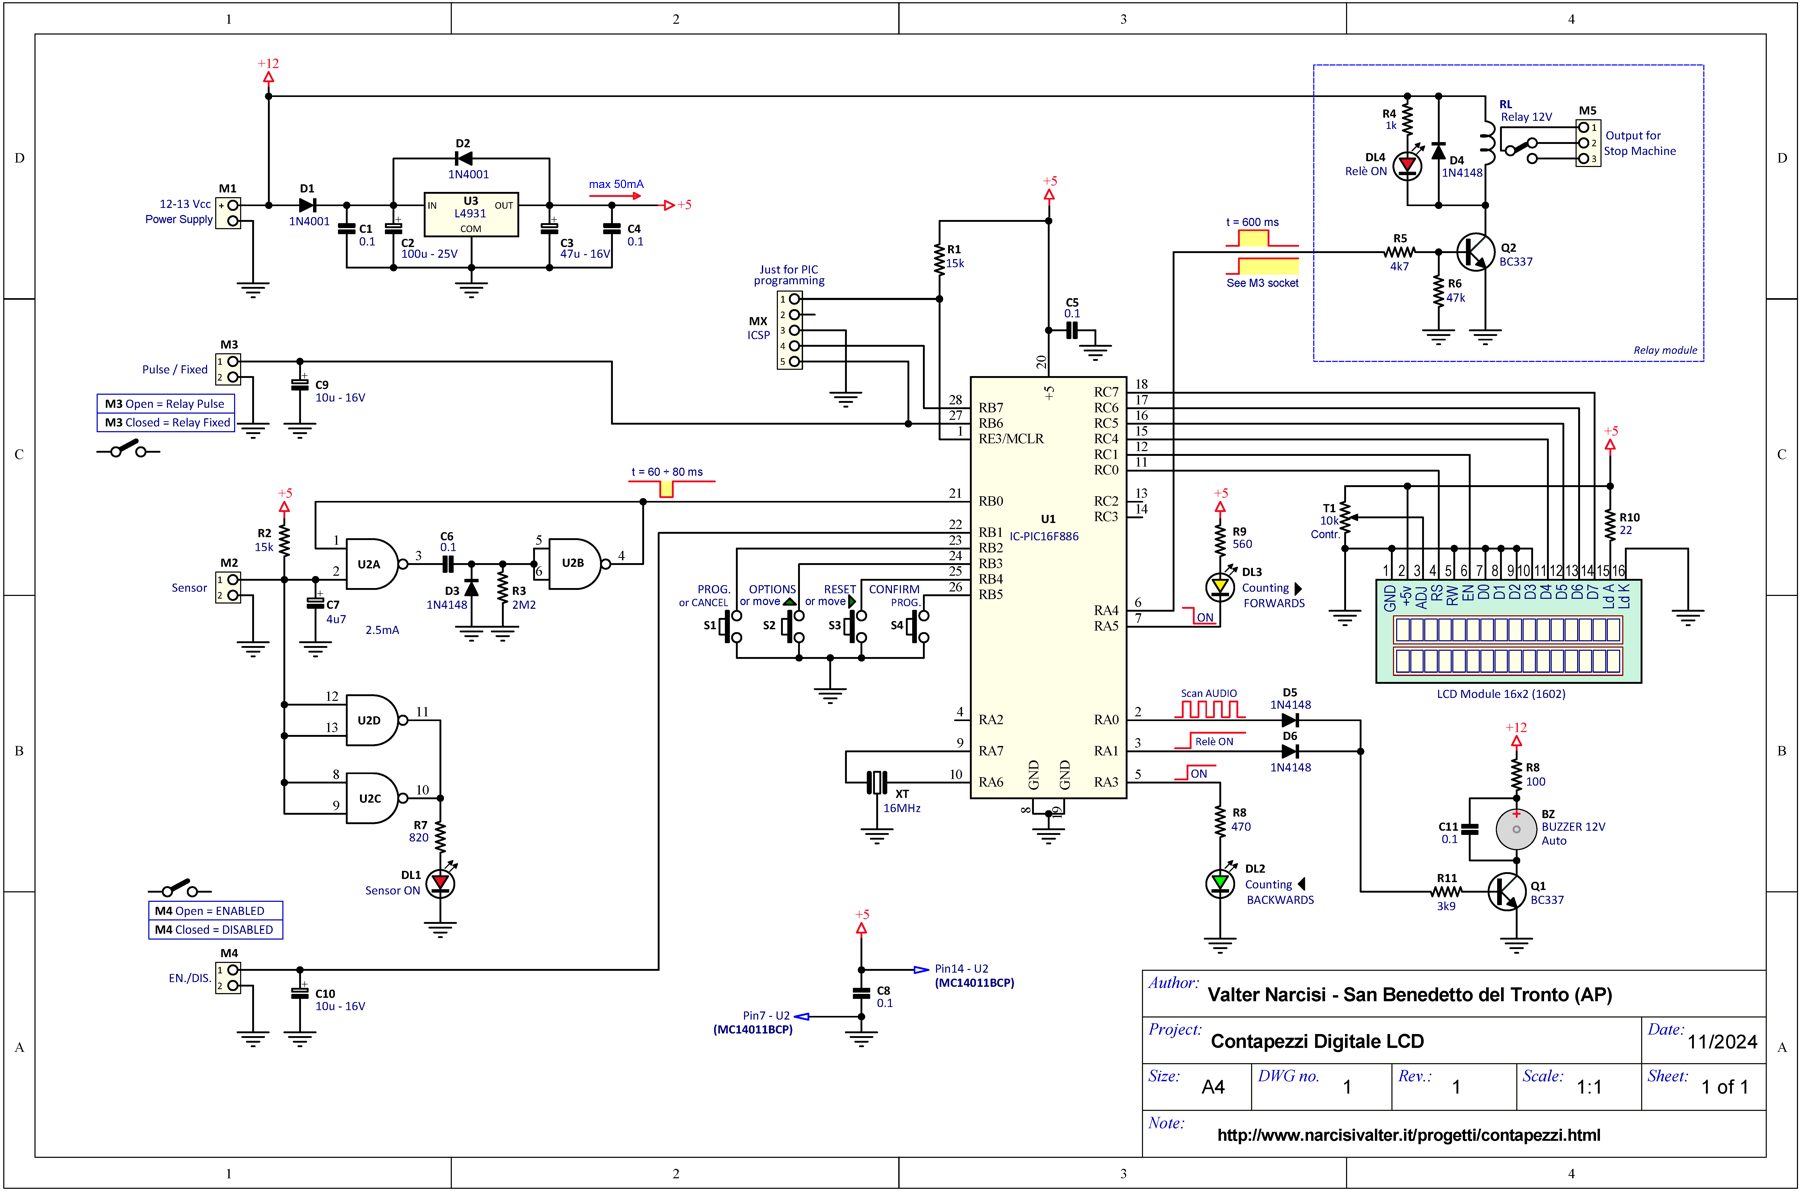
Task: Click the 'Output for Stop Machine' label
Action: pyautogui.click(x=1640, y=143)
